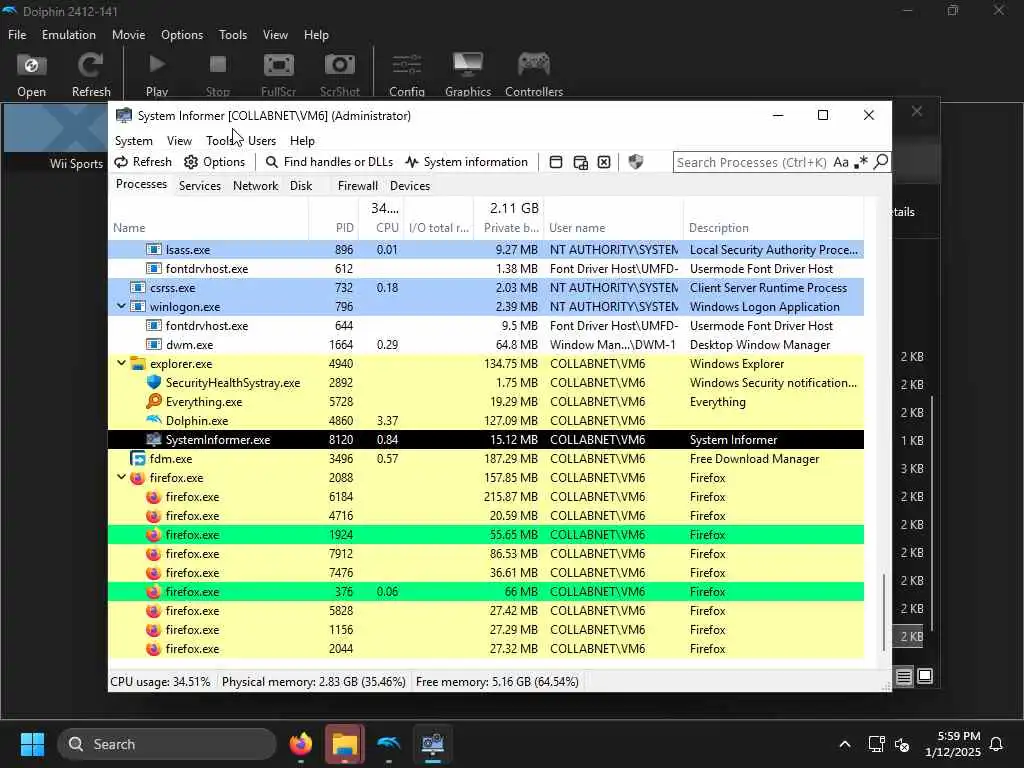Switch Dolphin to grid view icon

tap(925, 676)
